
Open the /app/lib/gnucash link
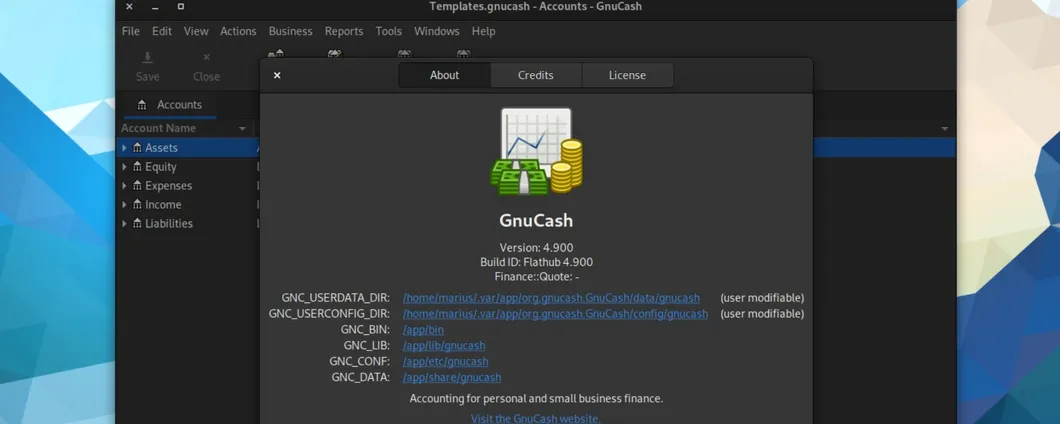coord(444,346)
